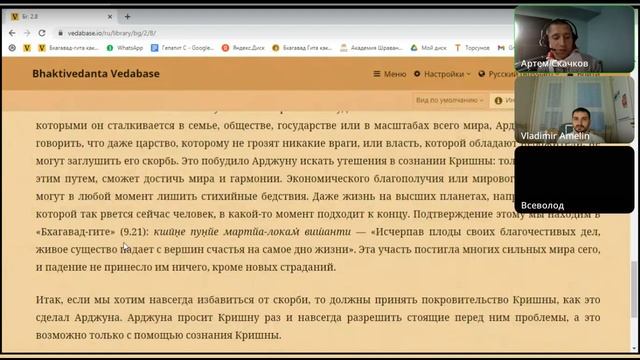Select Всеволод black video tile
The image size is (640, 360).
tap(574, 180)
